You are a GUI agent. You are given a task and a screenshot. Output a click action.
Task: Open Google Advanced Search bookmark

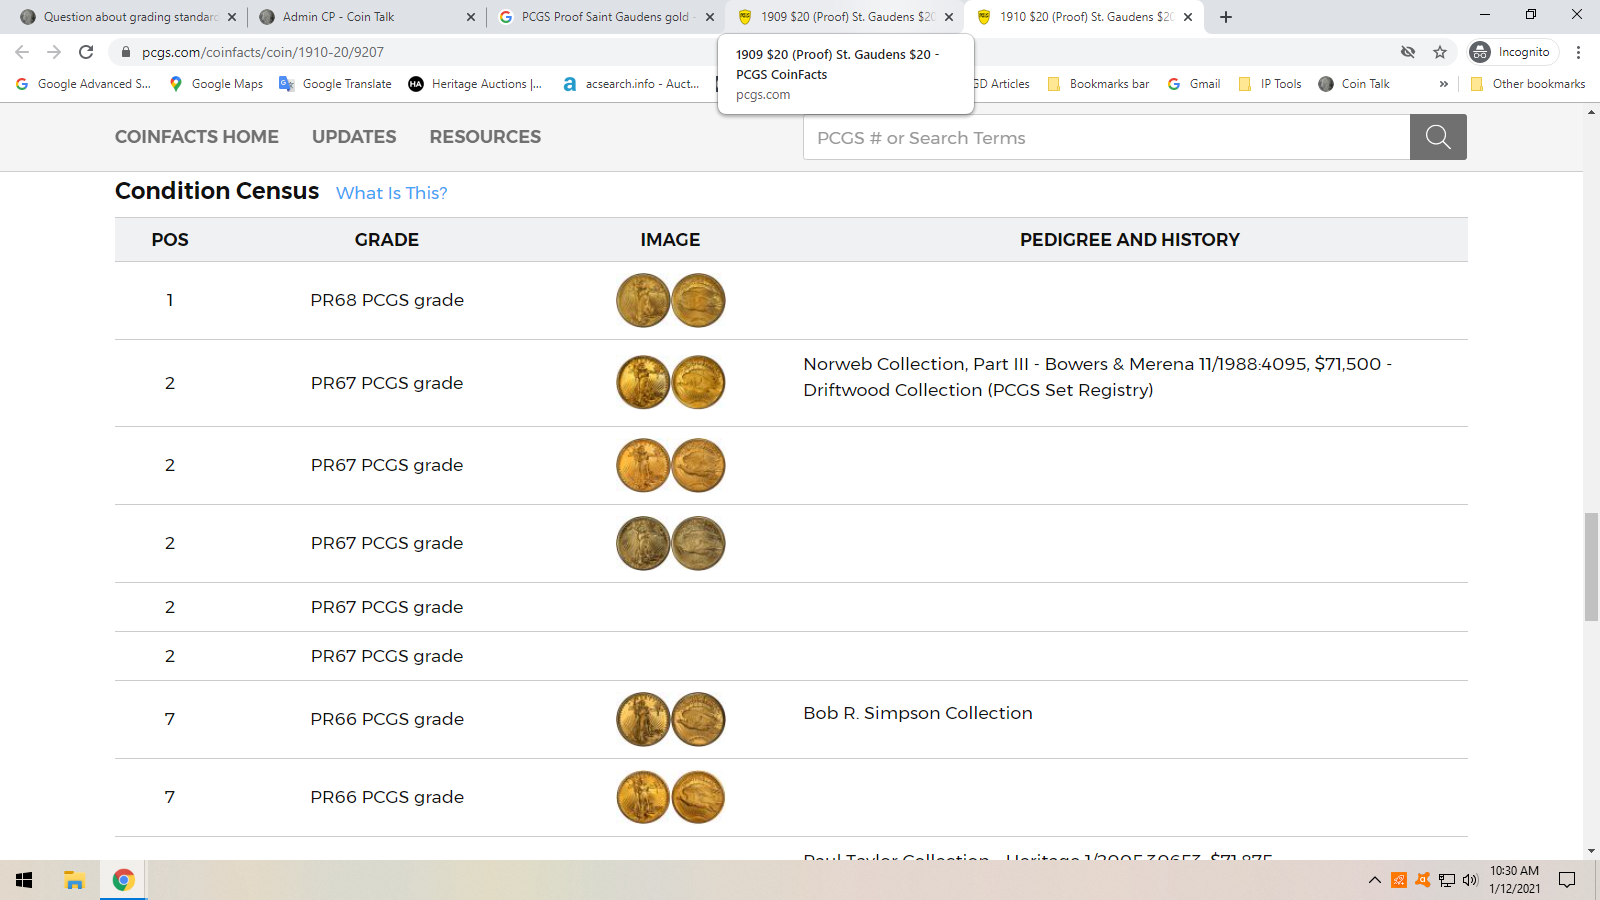point(84,84)
